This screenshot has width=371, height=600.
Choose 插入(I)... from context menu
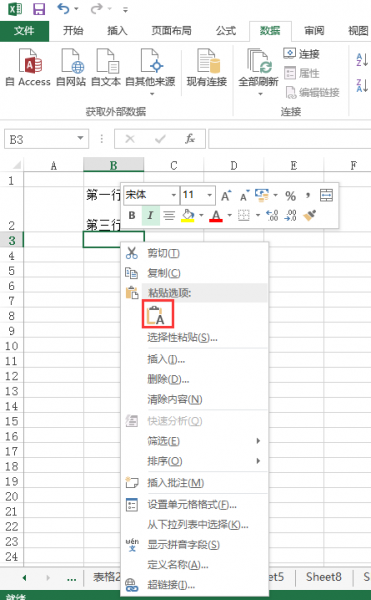coord(194,359)
